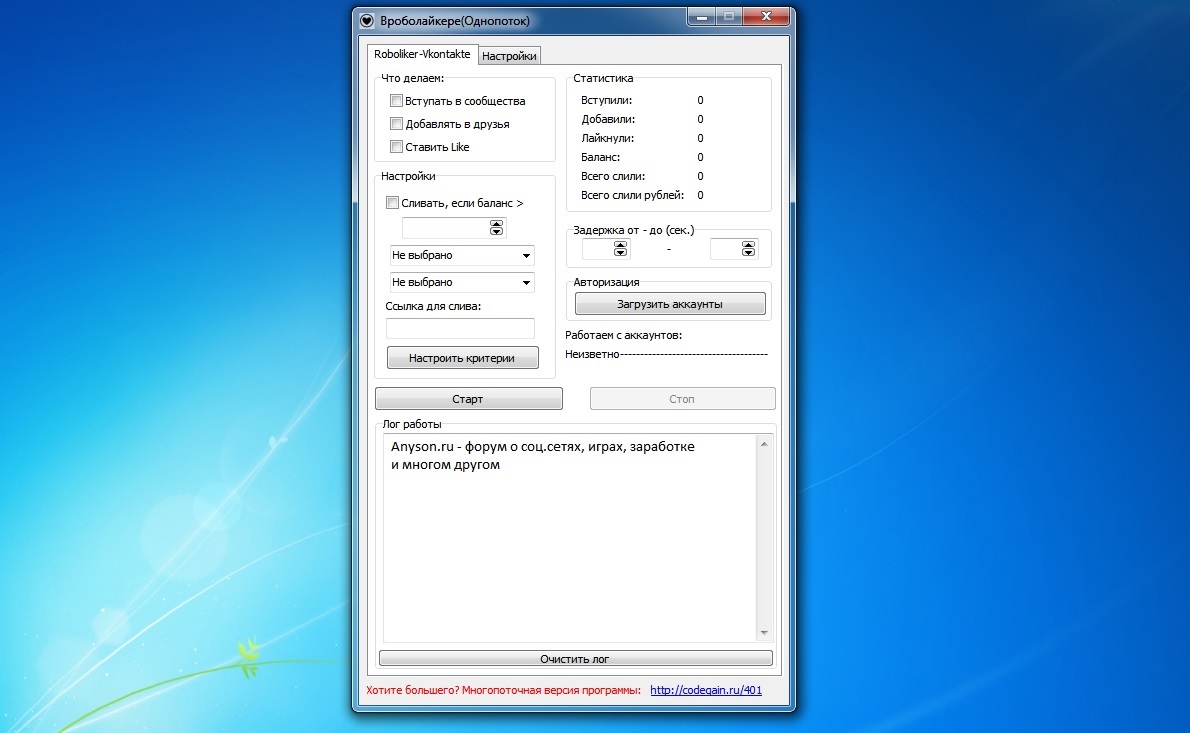Click the Настроить критерии button

[x=462, y=358]
